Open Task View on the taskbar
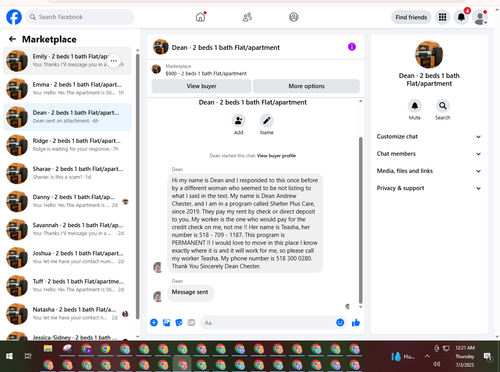Image resolution: width=500 pixels, height=372 pixels. [x=28, y=356]
